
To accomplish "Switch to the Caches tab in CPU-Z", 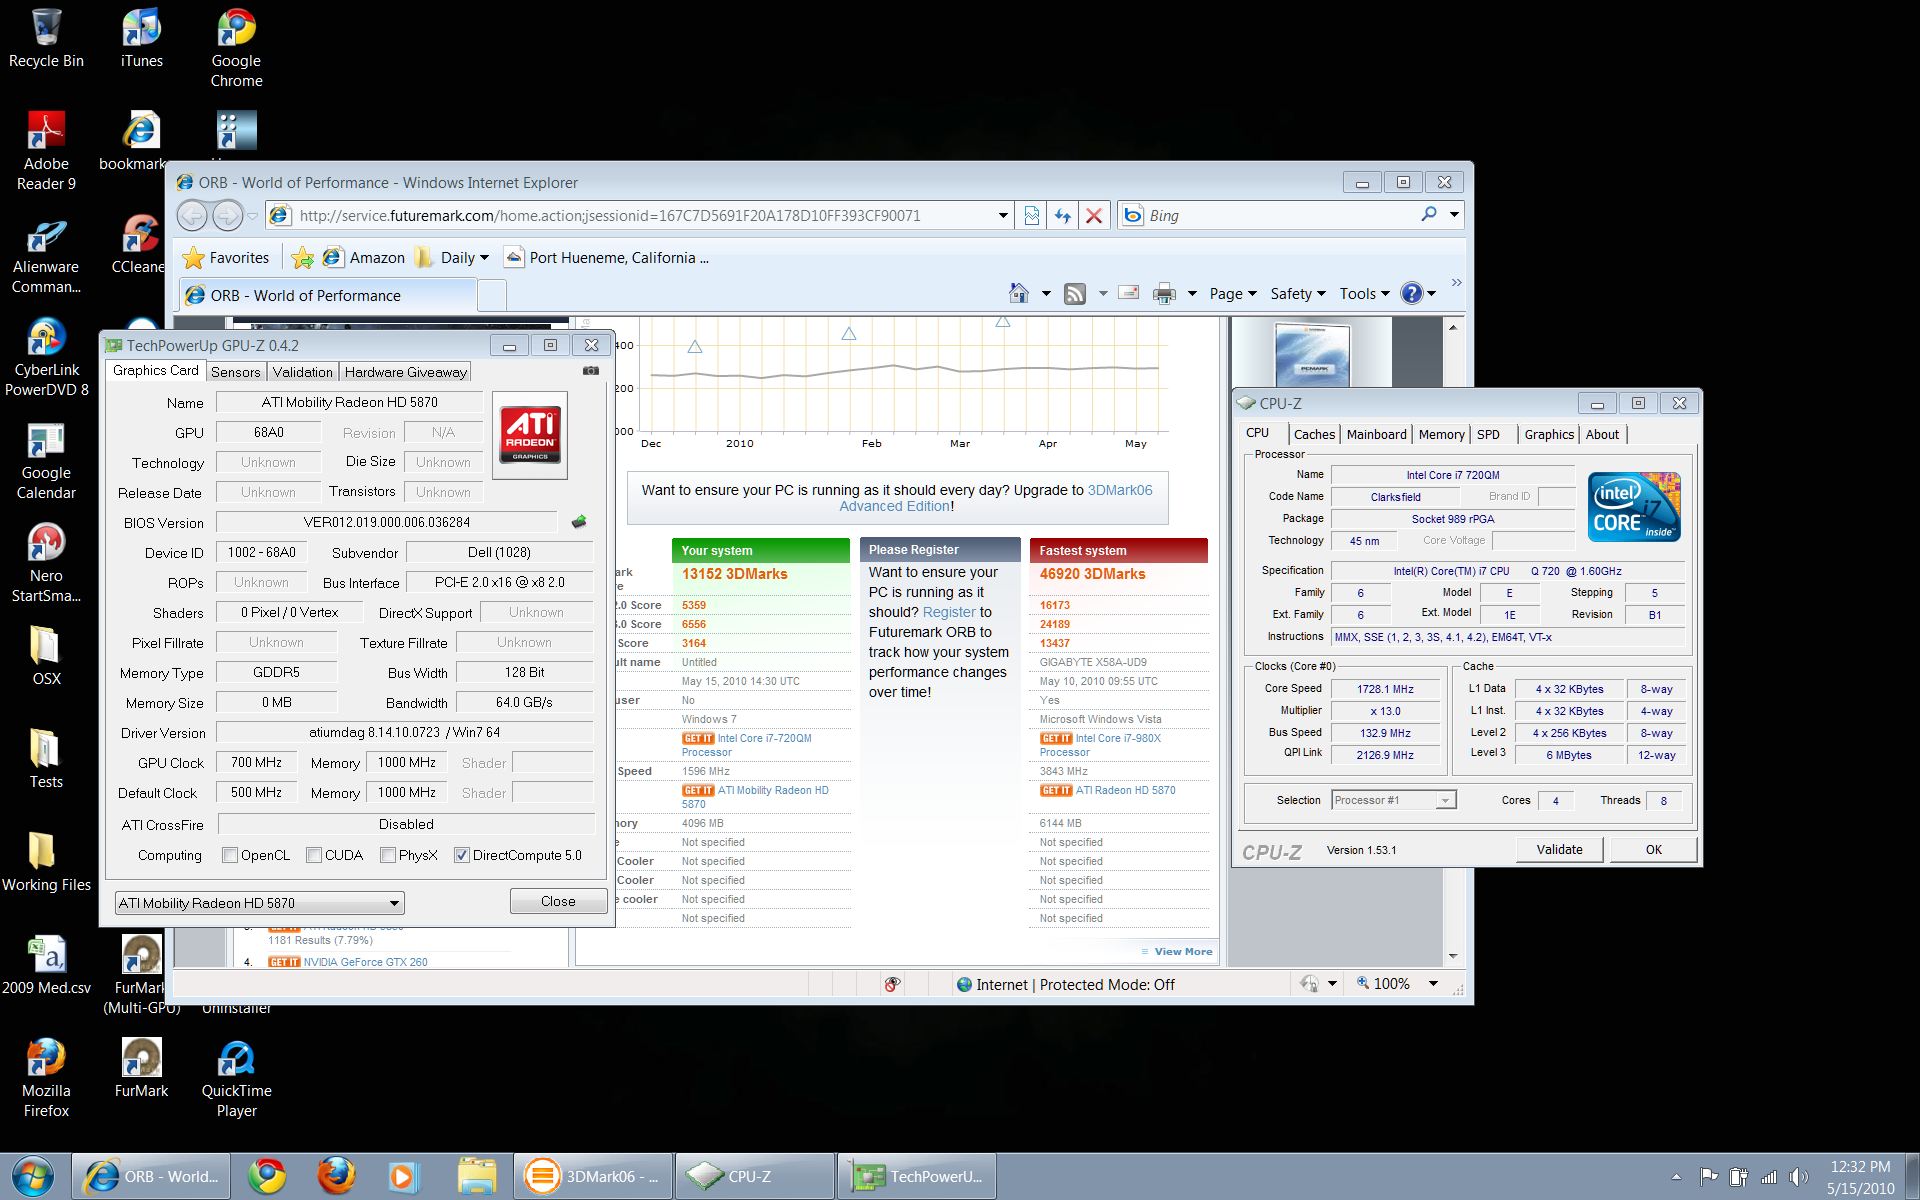I will click(x=1314, y=434).
